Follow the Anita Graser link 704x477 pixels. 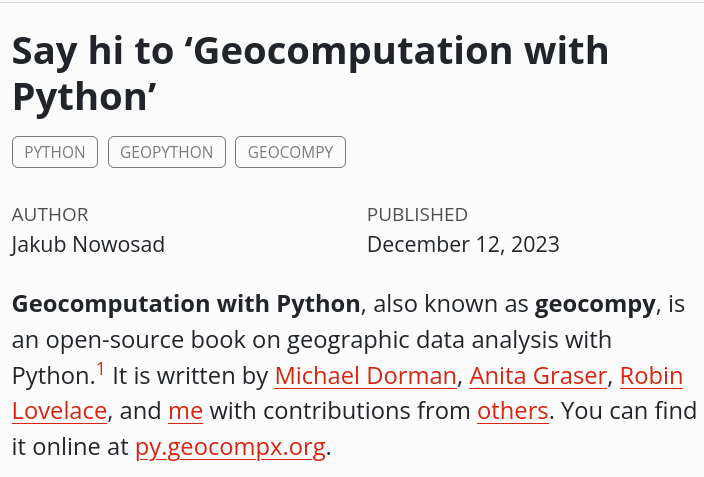tap(538, 376)
